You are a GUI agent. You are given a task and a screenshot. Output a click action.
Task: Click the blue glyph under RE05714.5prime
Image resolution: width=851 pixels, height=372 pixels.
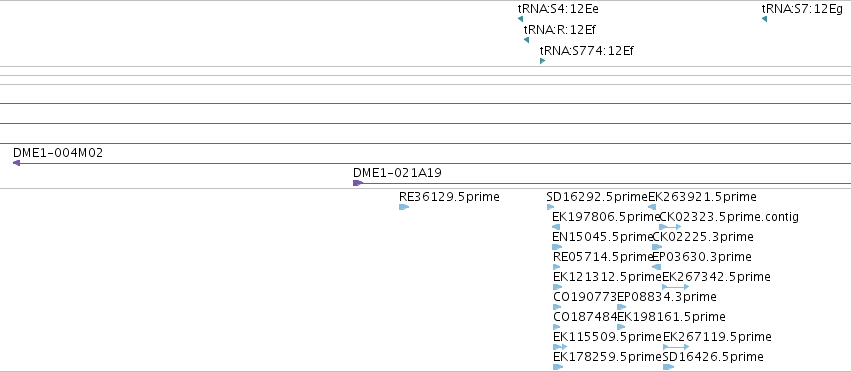[x=557, y=267]
